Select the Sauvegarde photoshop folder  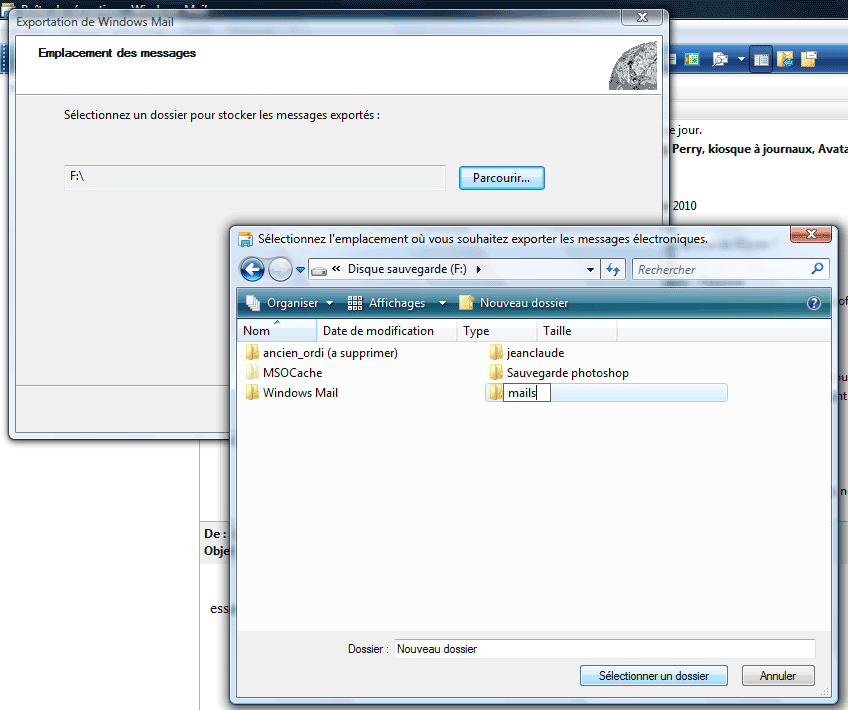567,373
